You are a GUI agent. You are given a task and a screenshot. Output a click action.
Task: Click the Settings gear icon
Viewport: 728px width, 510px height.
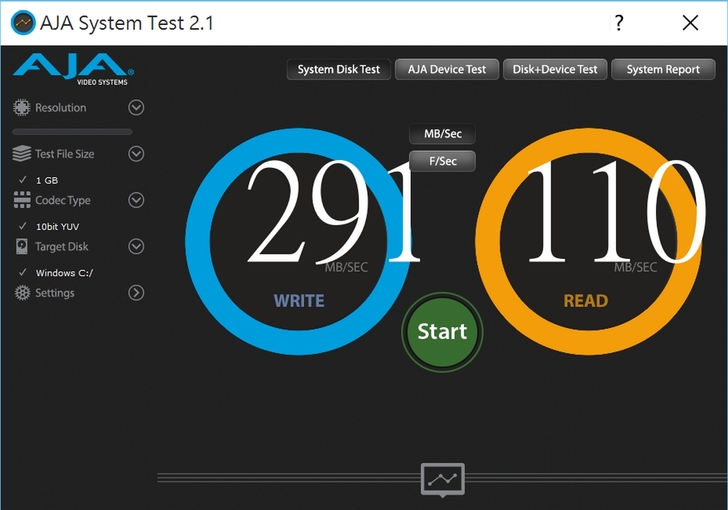[x=22, y=293]
